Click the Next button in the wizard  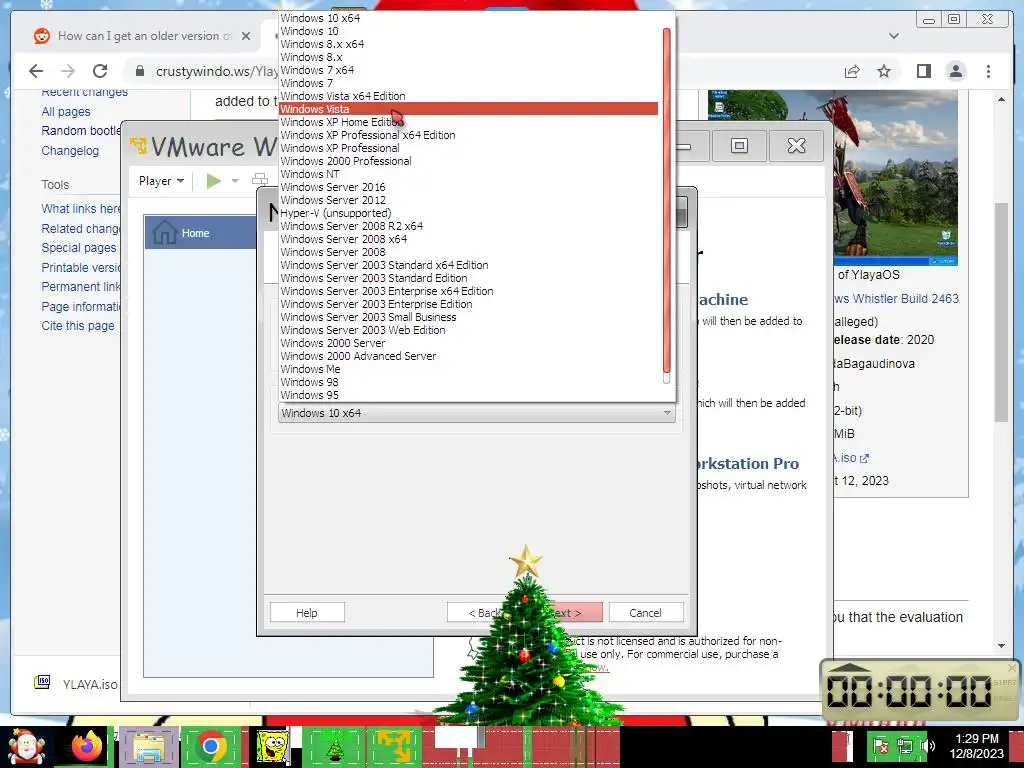click(x=567, y=613)
